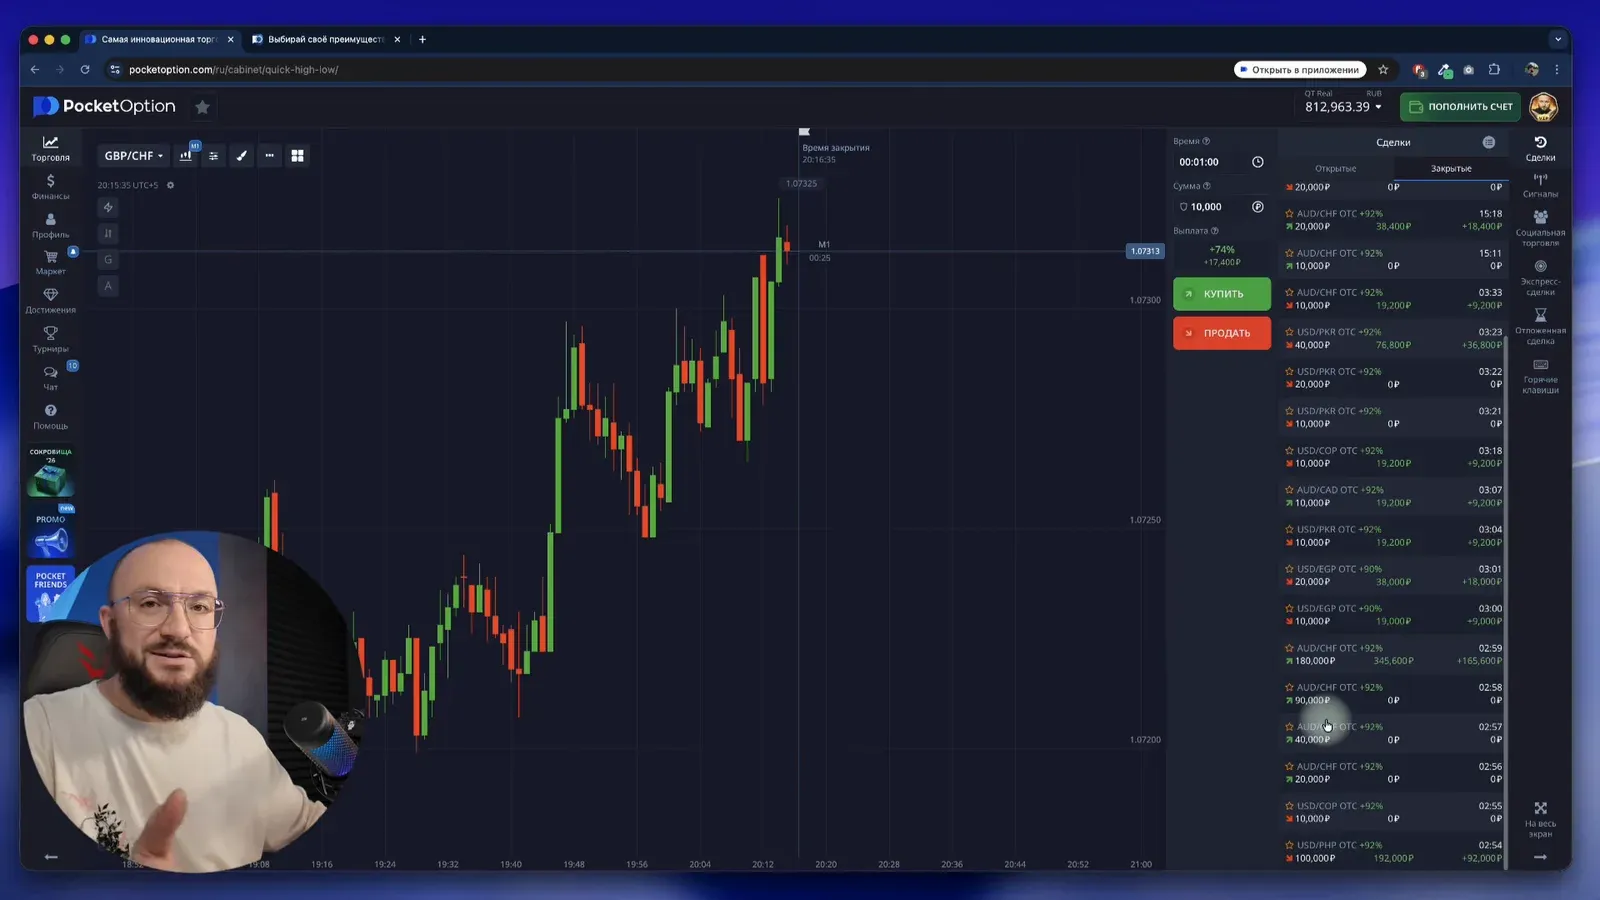Viewport: 1600px width, 900px height.
Task: Star the USD/EGP OTC trade at 03:01
Action: point(1289,569)
